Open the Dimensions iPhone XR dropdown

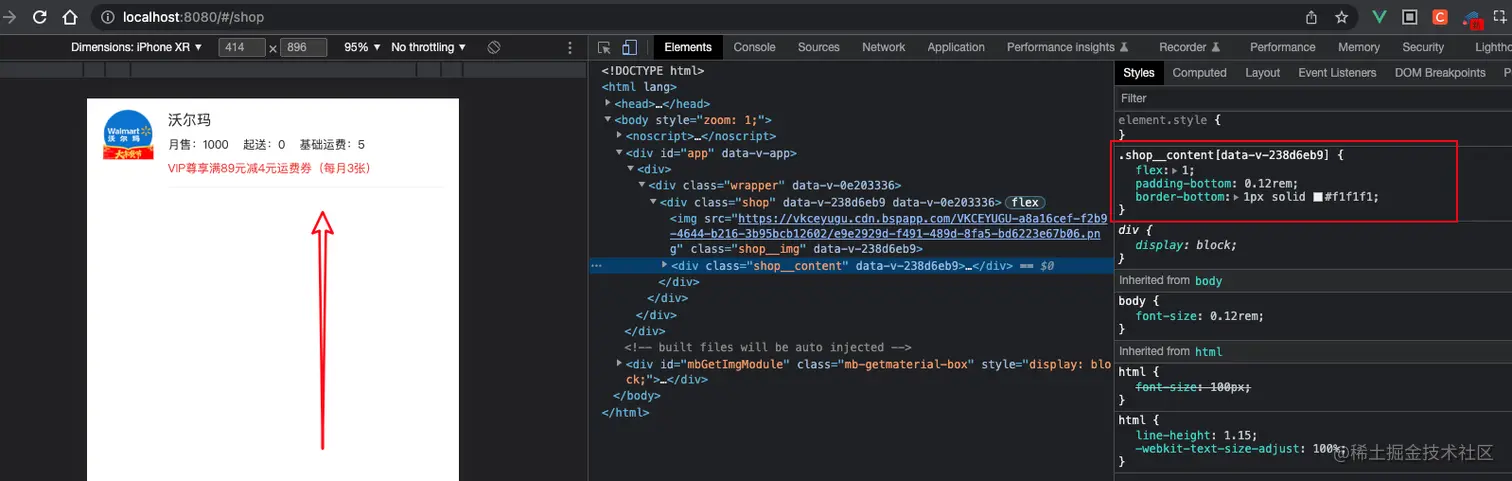137,47
